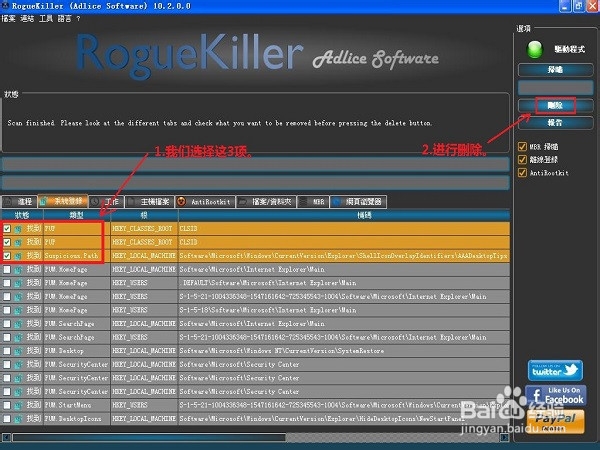The image size is (600, 450).
Task: Open the 連結 menu
Action: click(27, 18)
